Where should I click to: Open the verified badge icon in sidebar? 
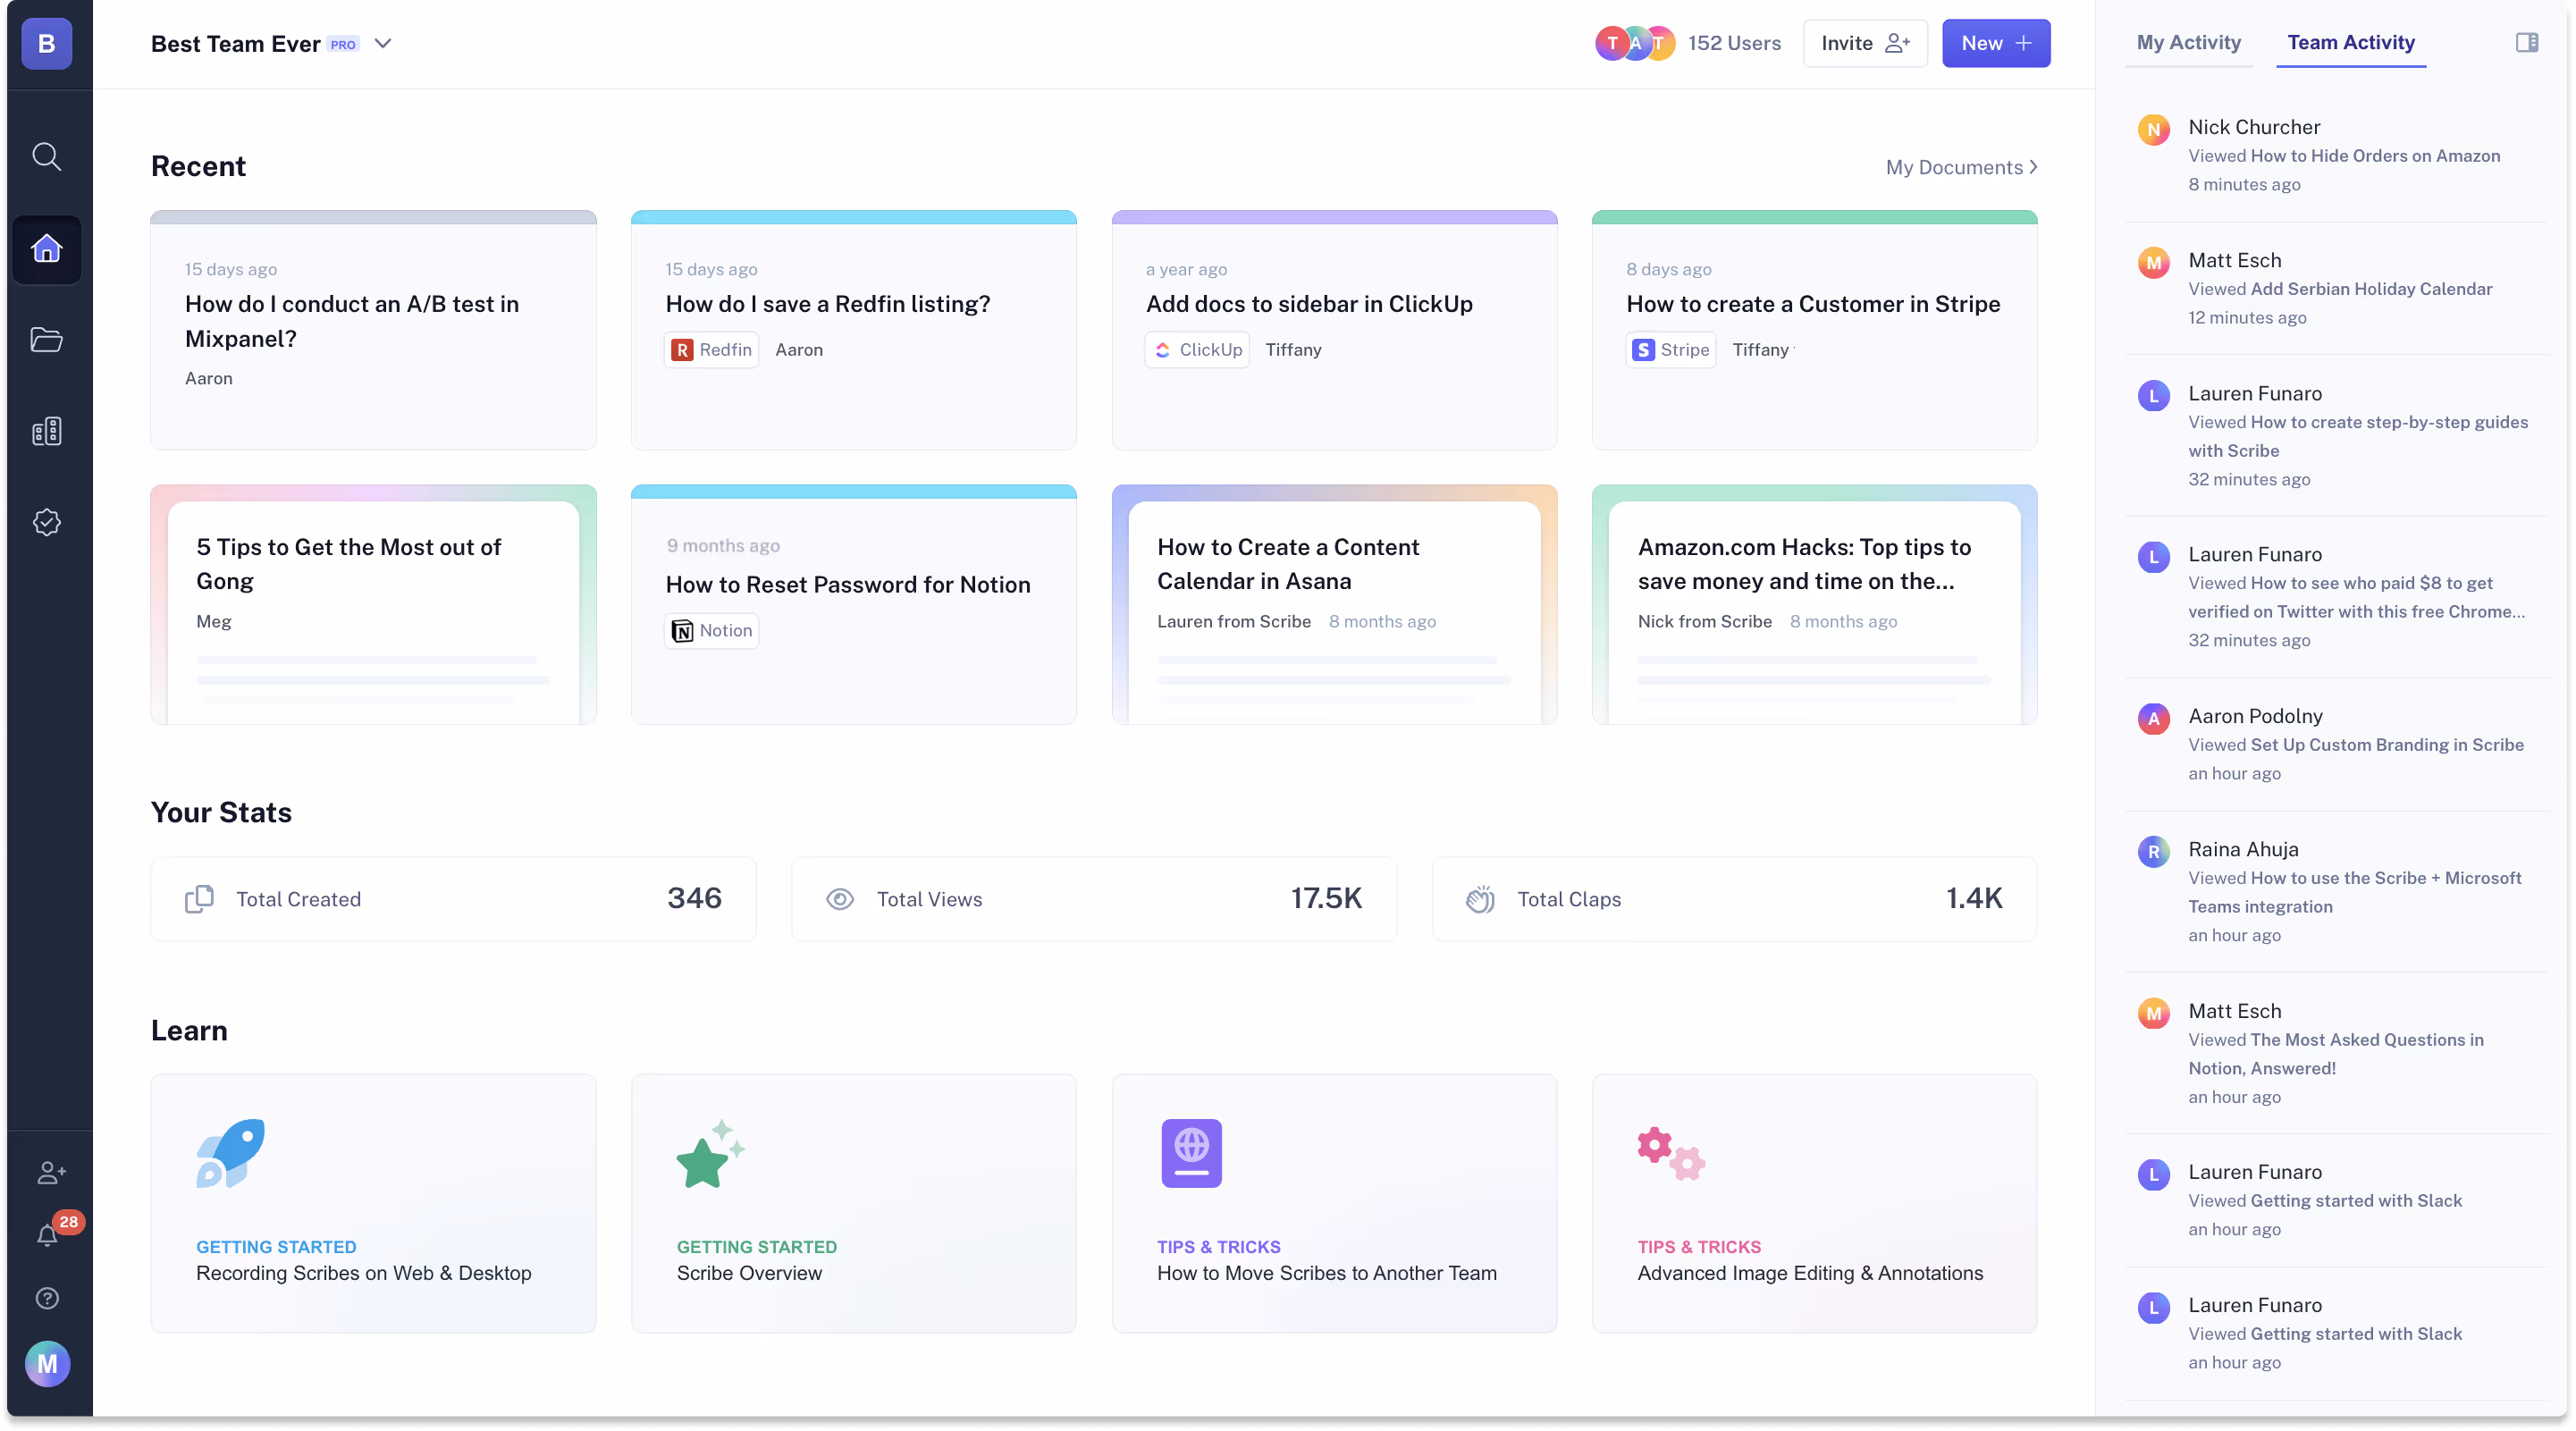point(46,522)
